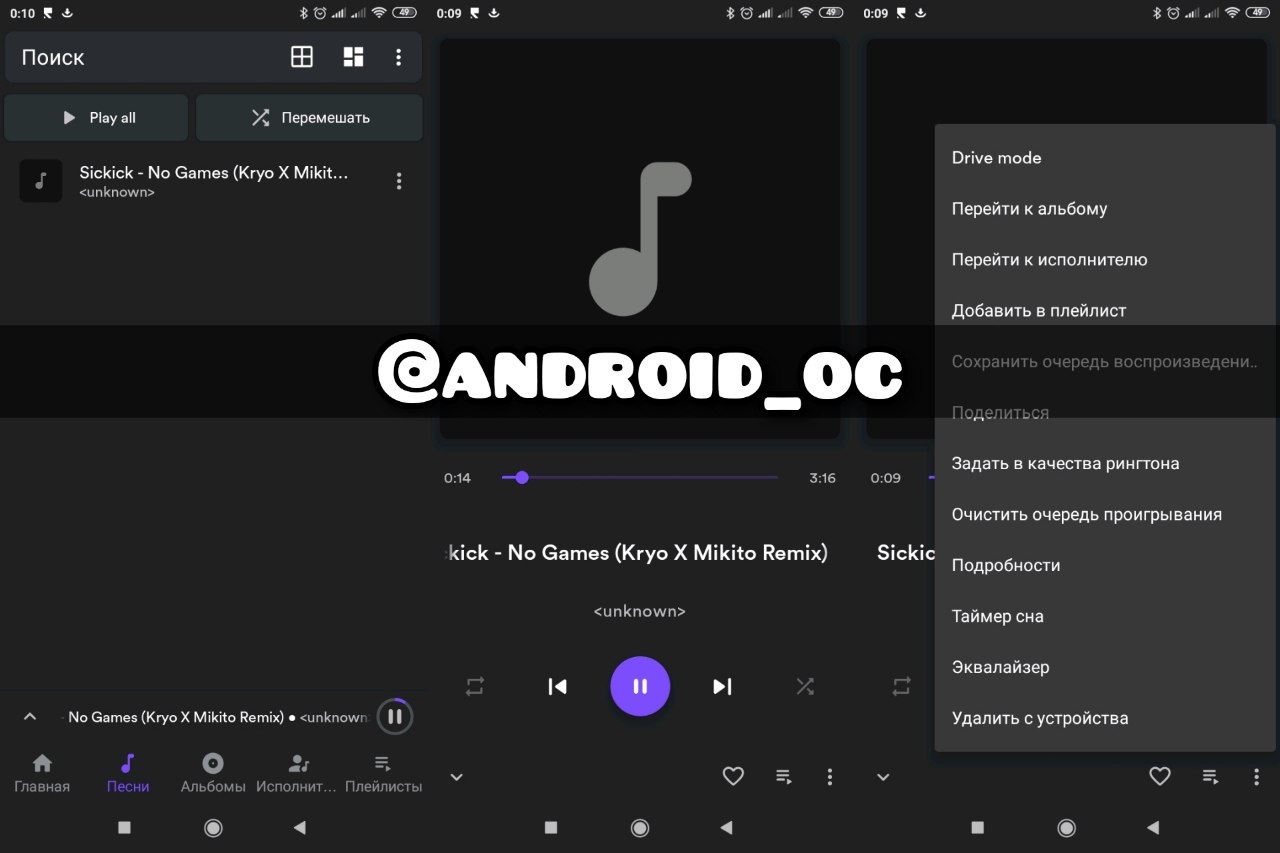Skip to previous track in middle player
Screen dimensions: 1280x853
(558, 686)
